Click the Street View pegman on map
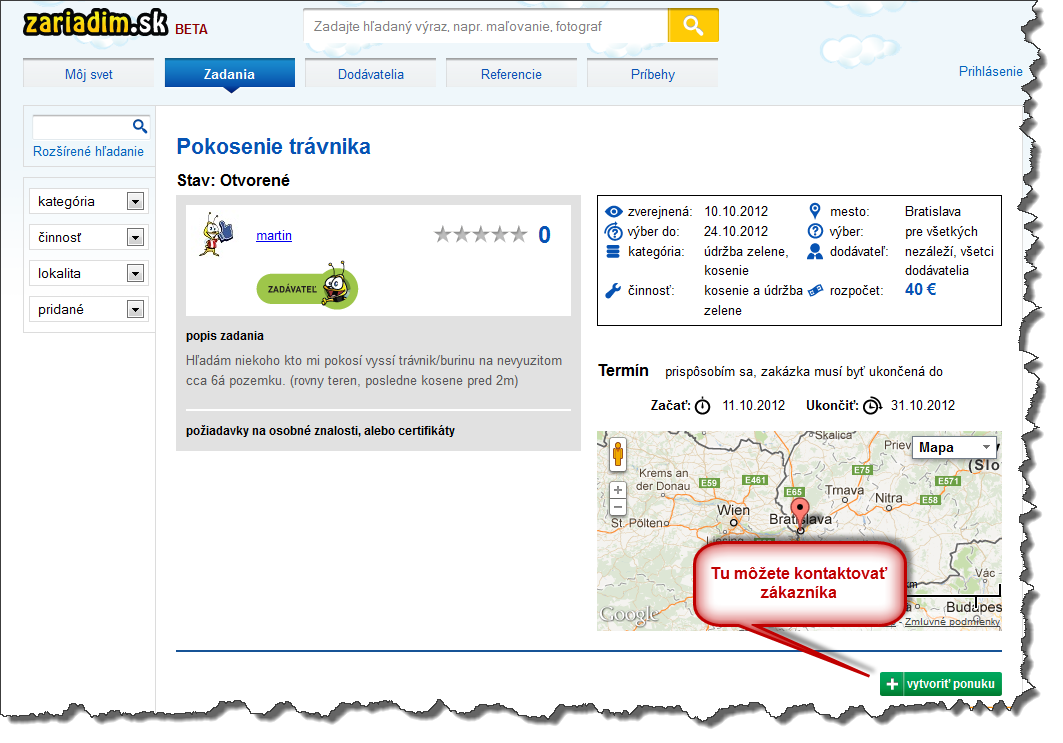 618,454
